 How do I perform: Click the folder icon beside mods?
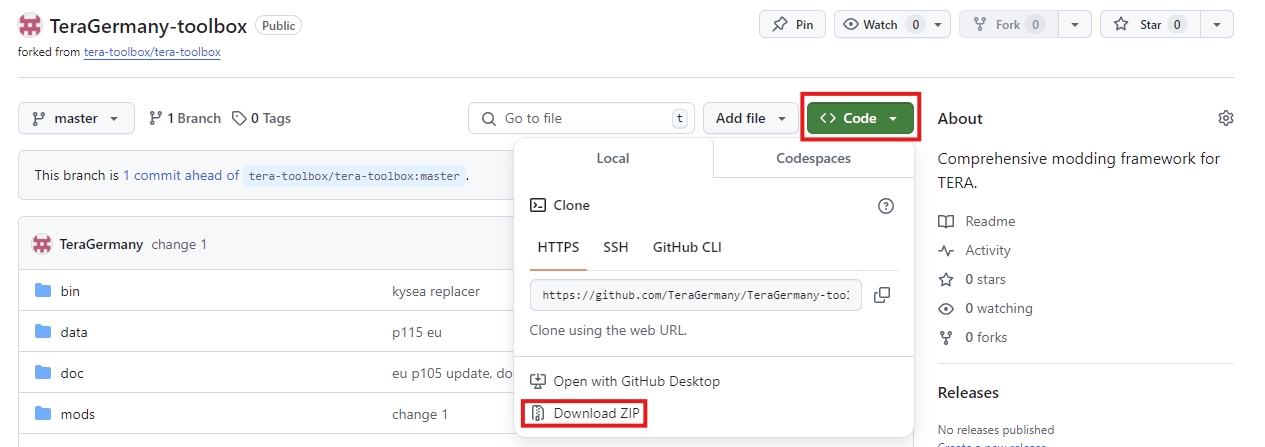43,414
